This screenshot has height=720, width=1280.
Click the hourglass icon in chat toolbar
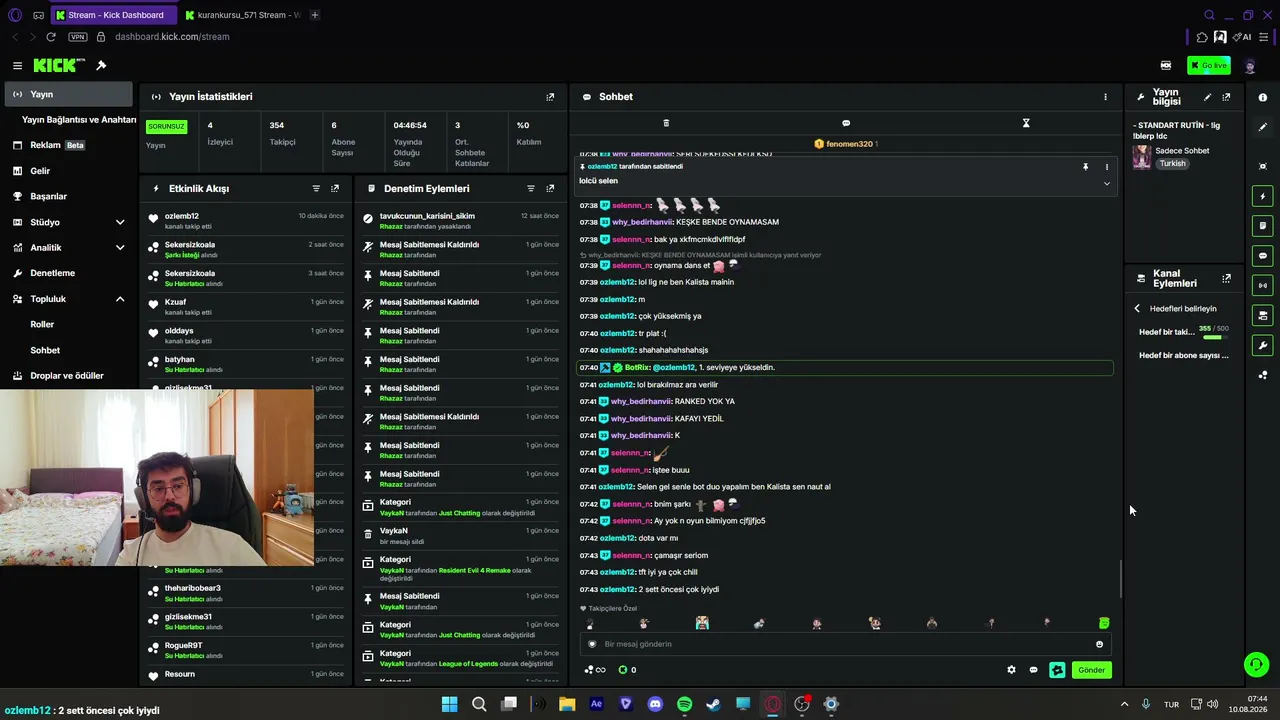tap(1026, 123)
